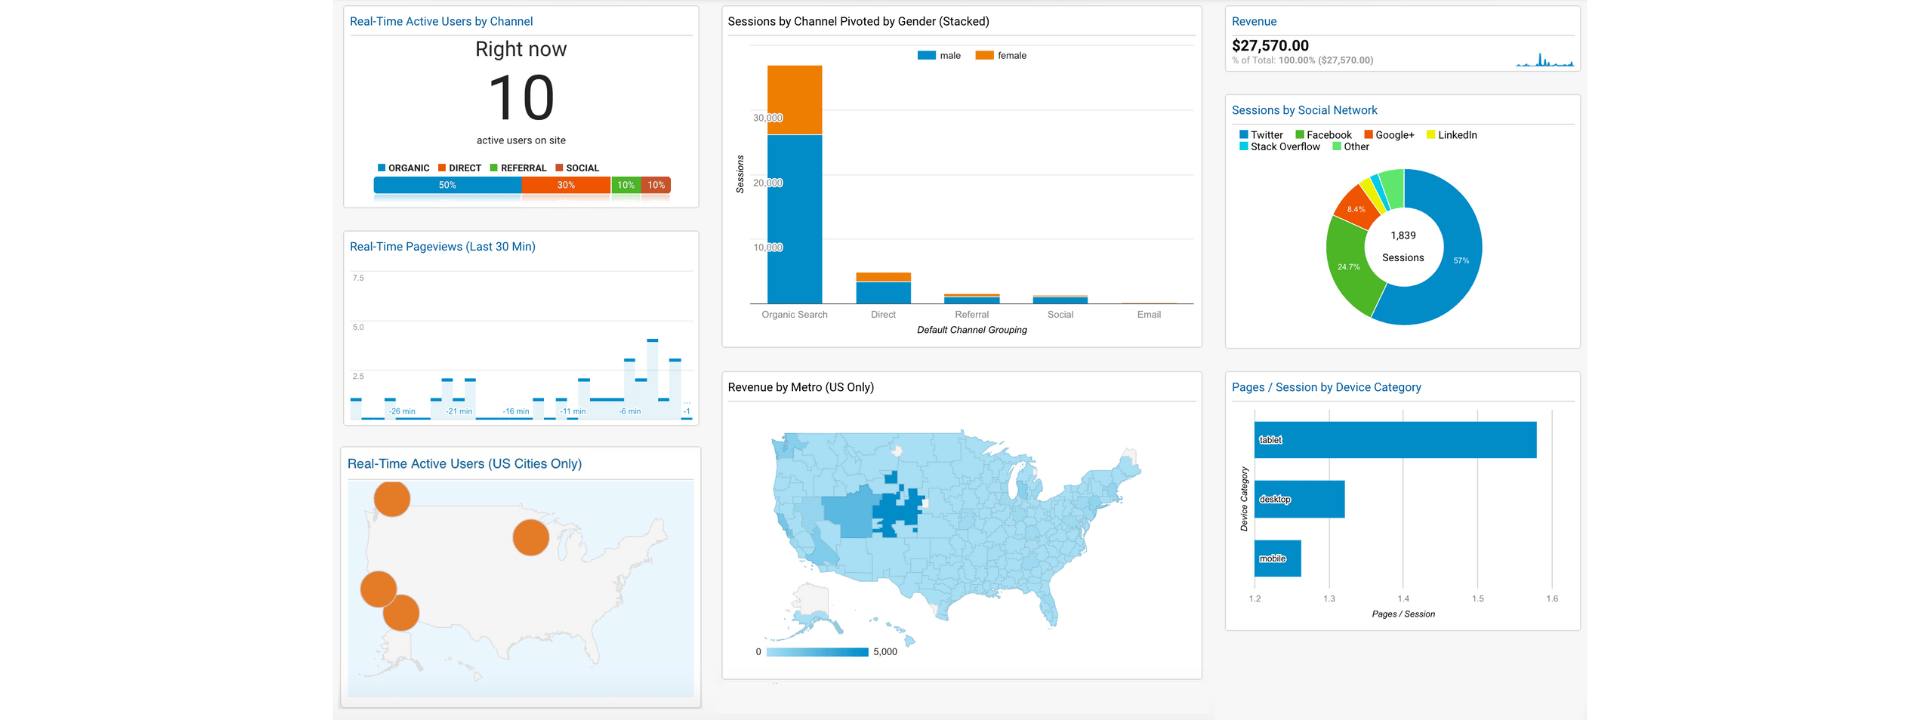Image resolution: width=1920 pixels, height=720 pixels.
Task: Open the Real-Time Pageviews (Last 30 Min) title
Action: (442, 246)
